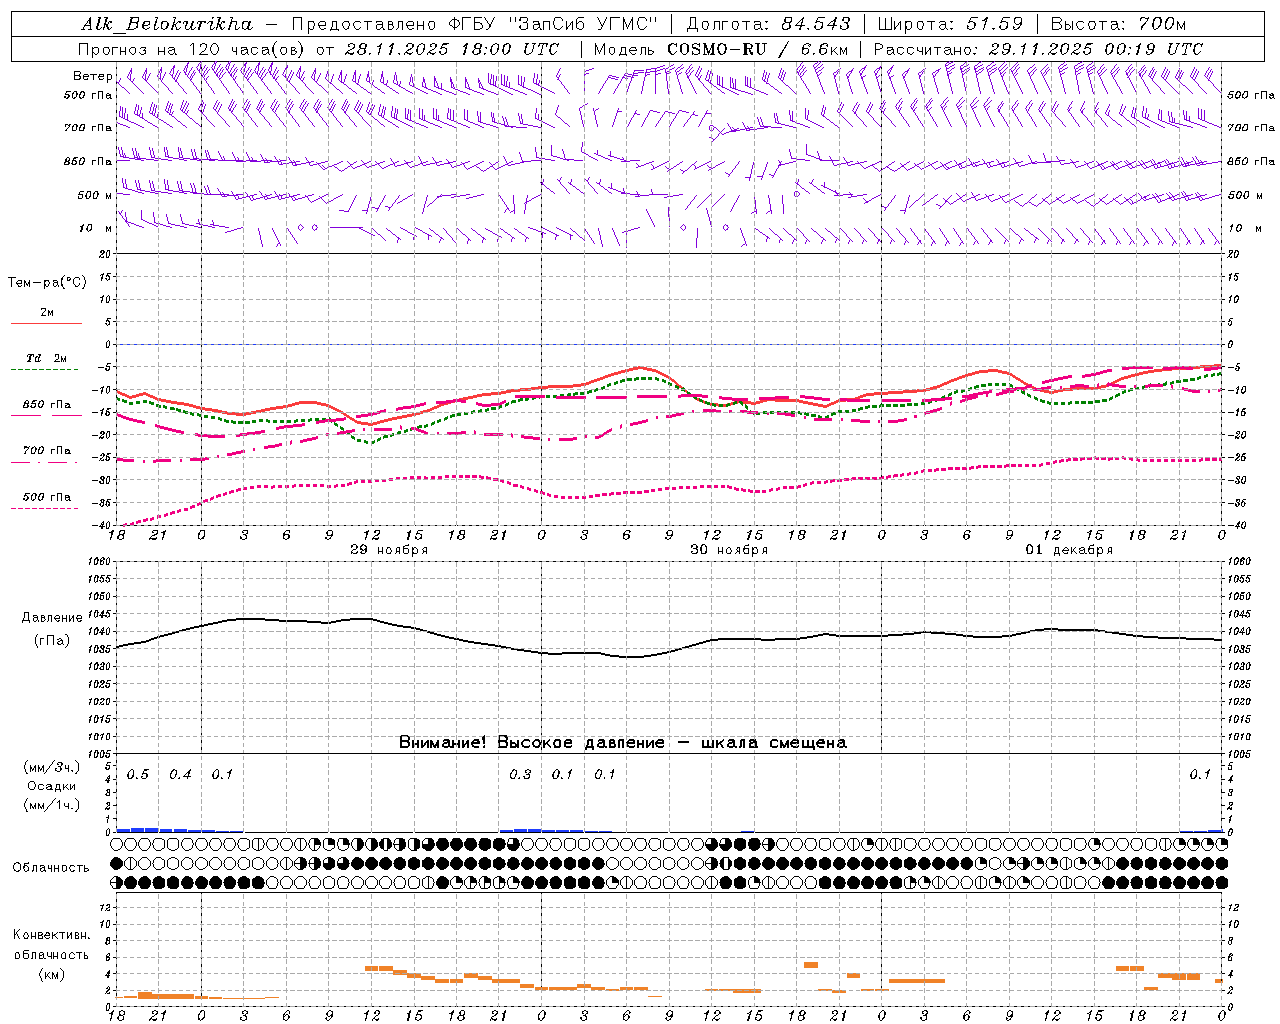Click the 'Прогноз на 120 часа(ов)' forecast header

tap(192, 49)
